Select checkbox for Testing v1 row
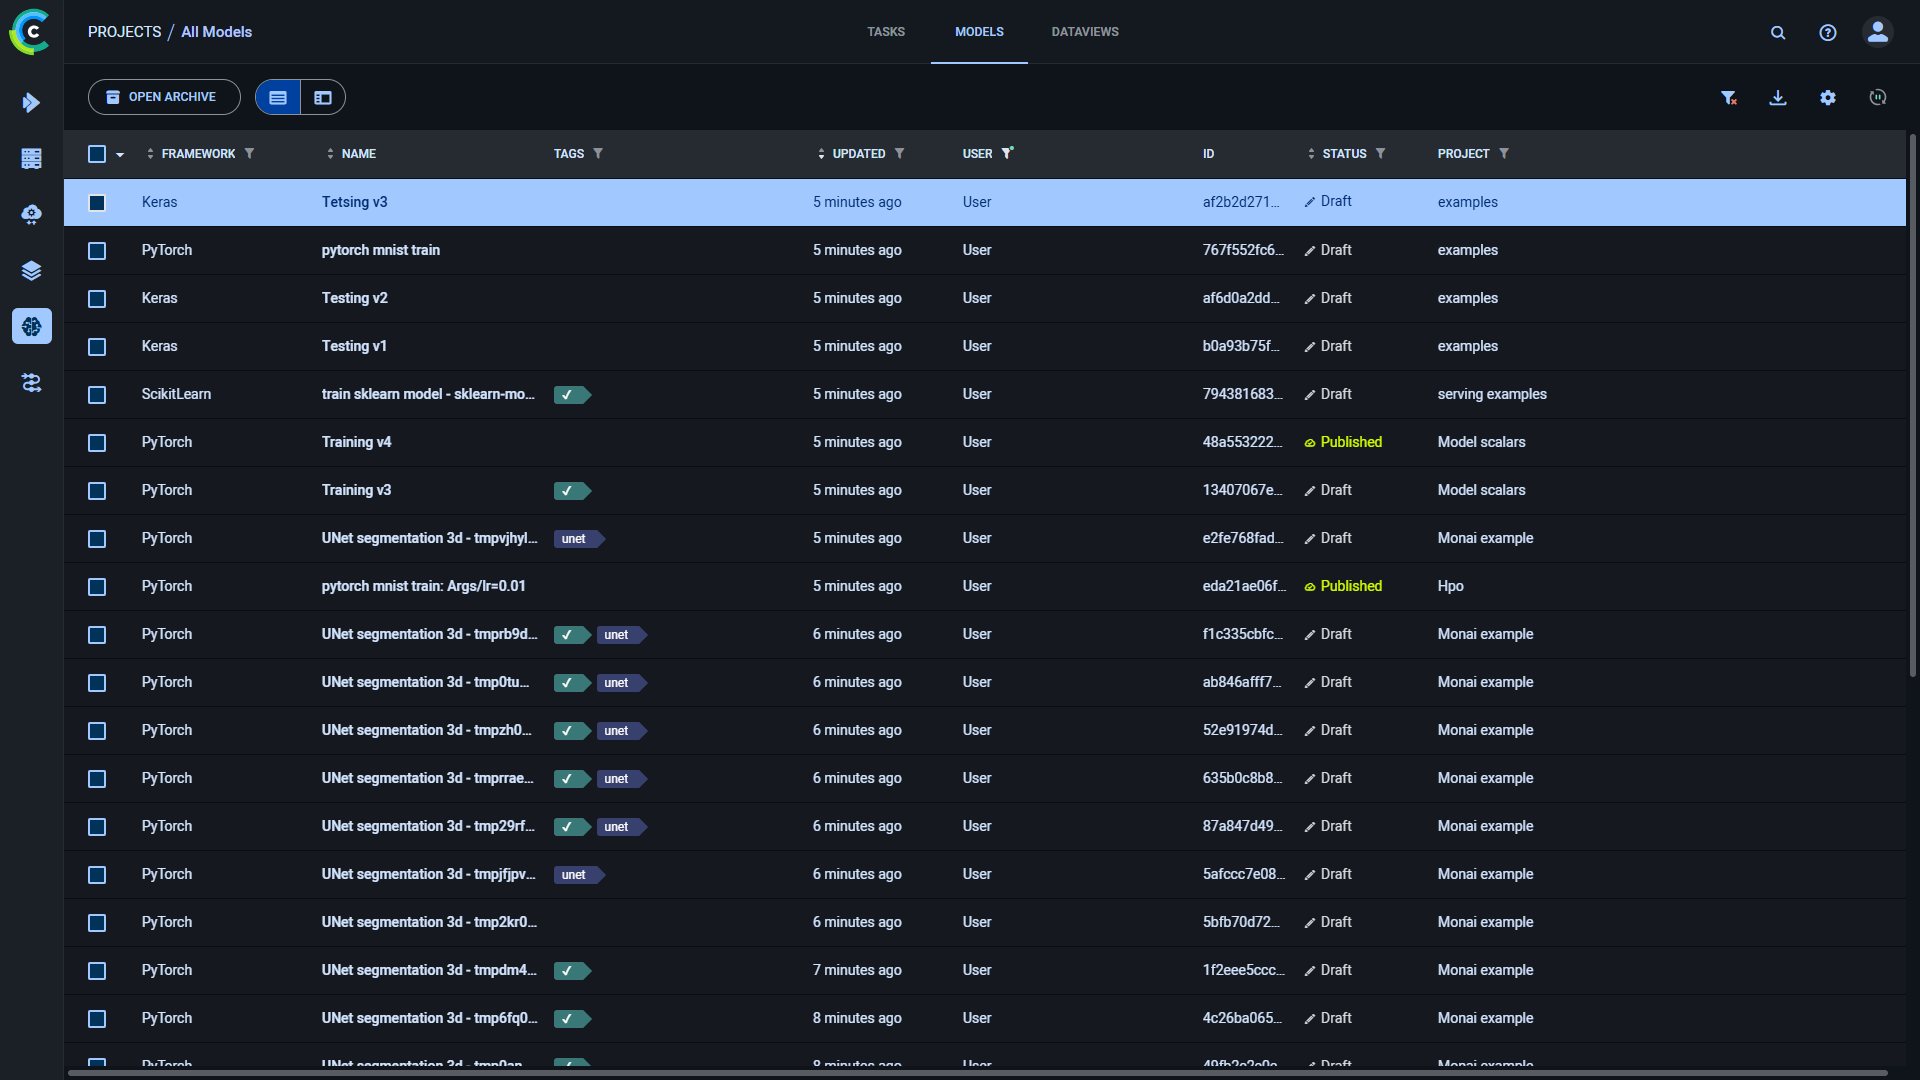Screen dimensions: 1920x1080 [x=97, y=347]
